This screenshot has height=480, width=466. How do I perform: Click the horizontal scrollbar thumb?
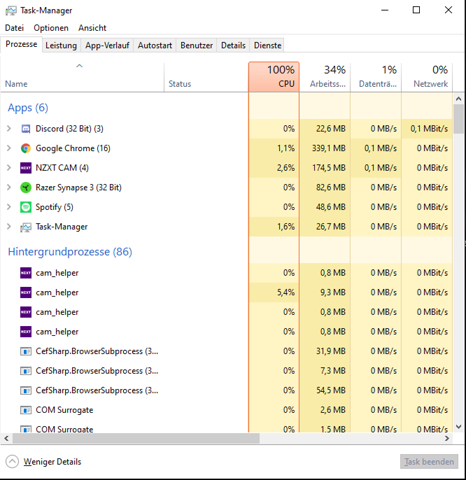[x=136, y=438]
